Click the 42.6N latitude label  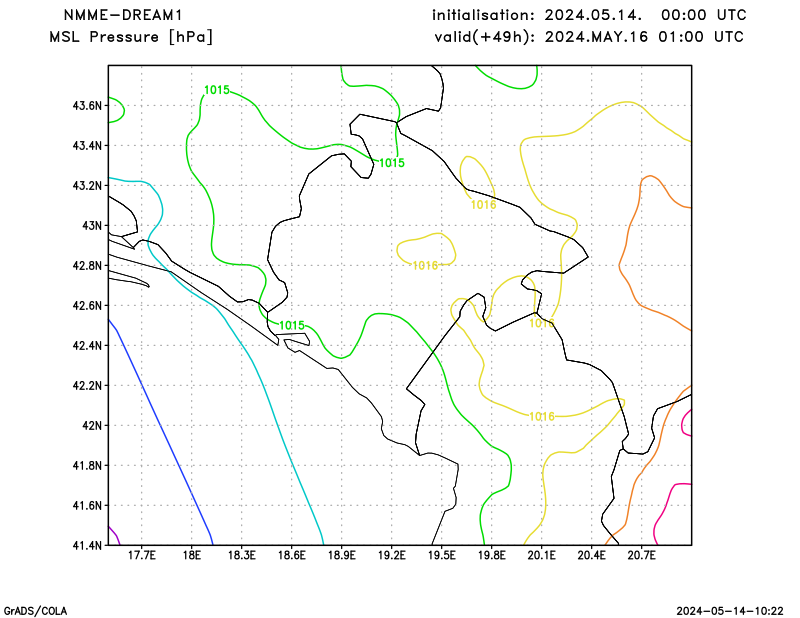(x=87, y=305)
